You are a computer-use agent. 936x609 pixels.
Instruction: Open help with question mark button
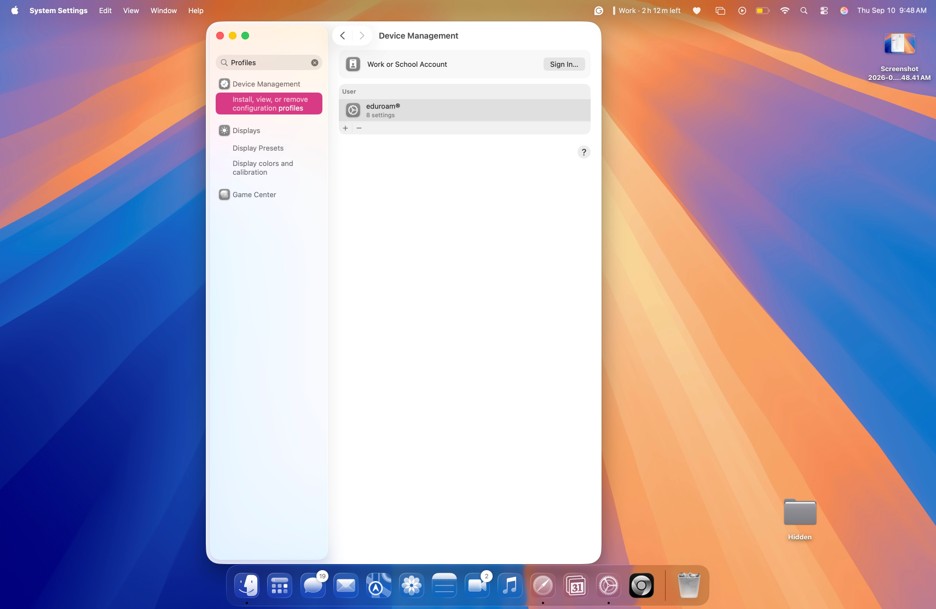584,152
